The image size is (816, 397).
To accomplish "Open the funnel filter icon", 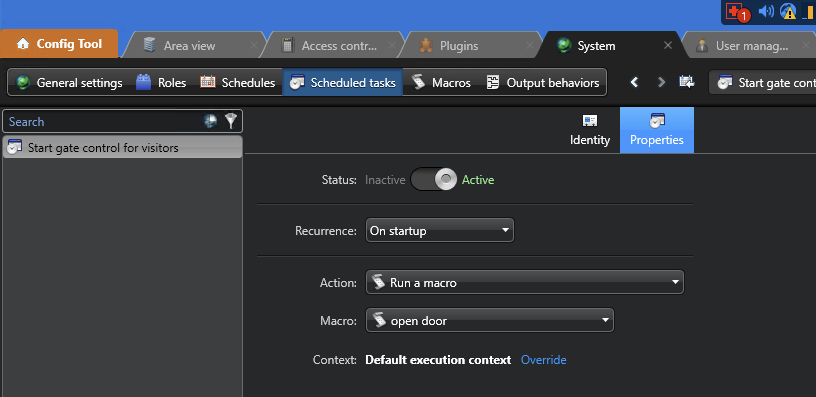I will pyautogui.click(x=231, y=121).
